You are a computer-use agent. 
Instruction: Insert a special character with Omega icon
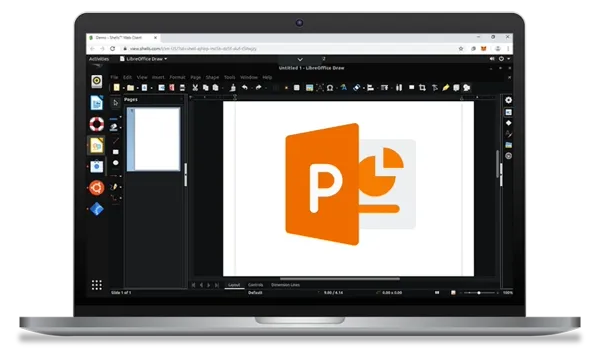(x=330, y=88)
